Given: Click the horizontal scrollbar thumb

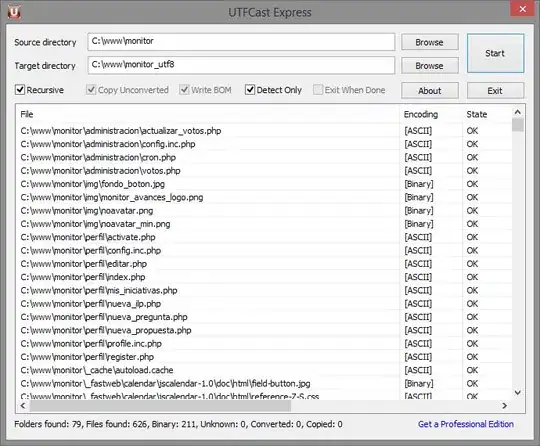Looking at the screenshot, I should 160,406.
